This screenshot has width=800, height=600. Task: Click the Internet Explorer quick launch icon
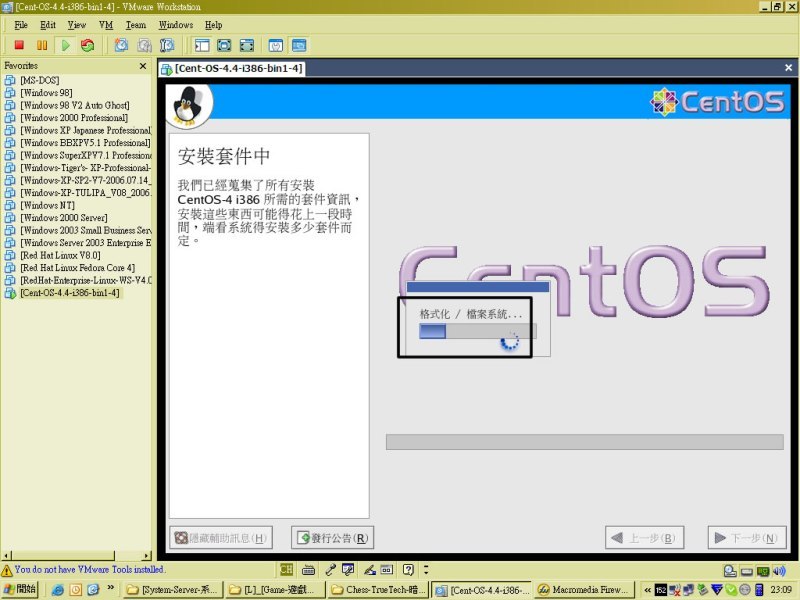point(58,590)
